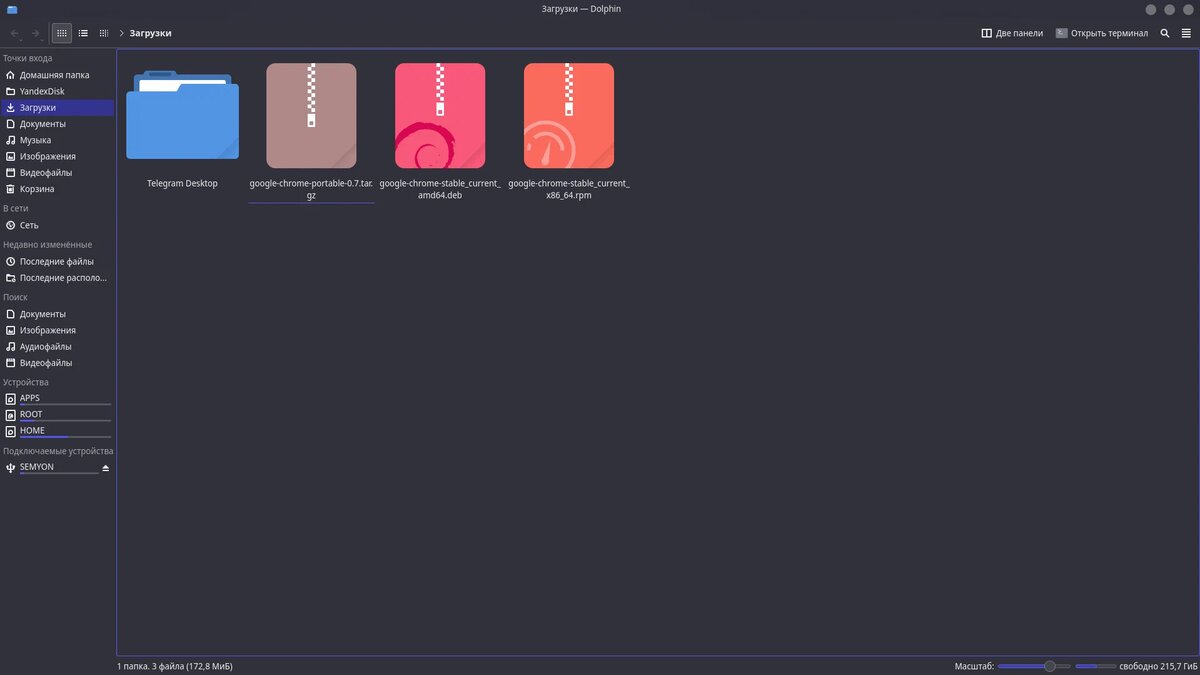
Task: Open the HOME device
Action: [x=58, y=431]
